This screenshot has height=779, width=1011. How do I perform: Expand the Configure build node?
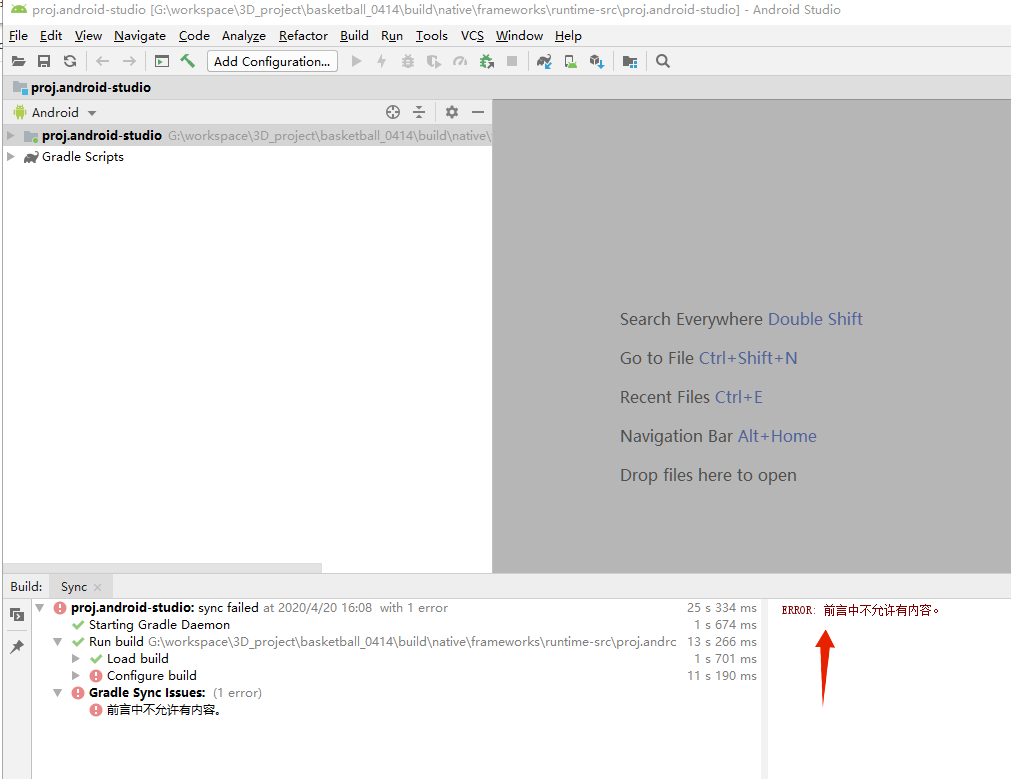(x=75, y=676)
